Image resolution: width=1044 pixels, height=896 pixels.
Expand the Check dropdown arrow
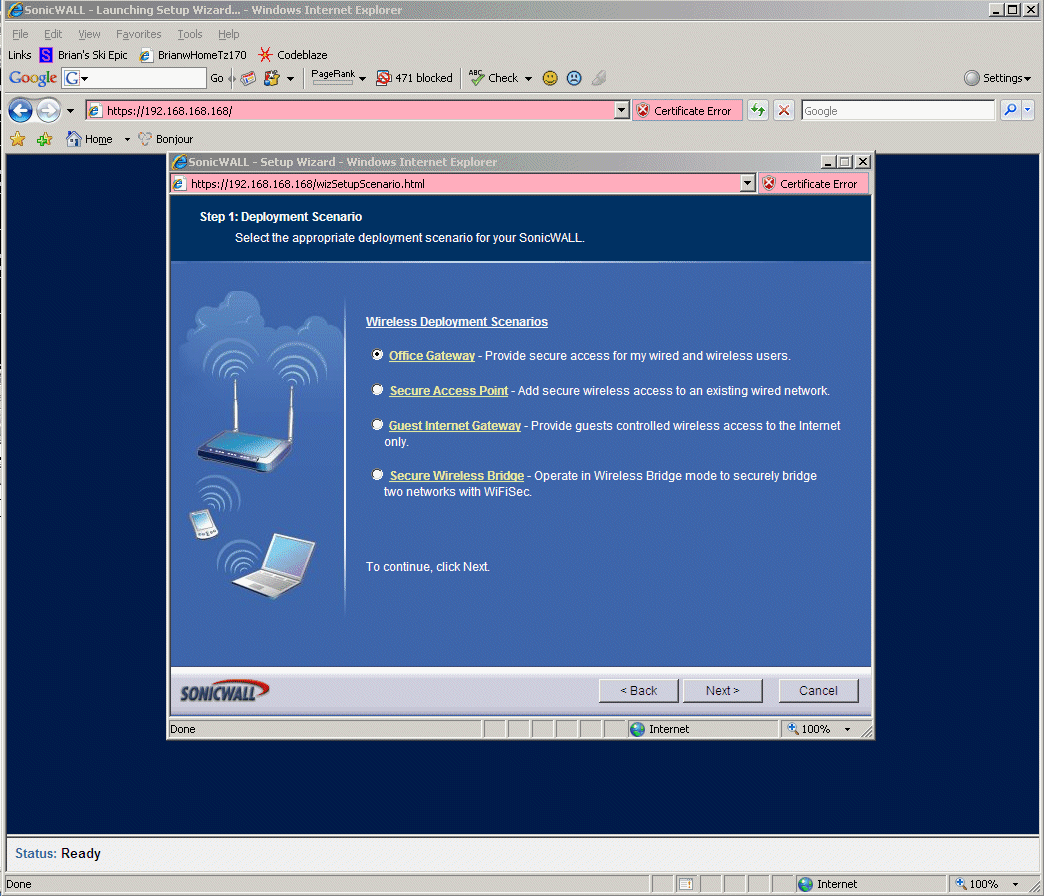[529, 79]
